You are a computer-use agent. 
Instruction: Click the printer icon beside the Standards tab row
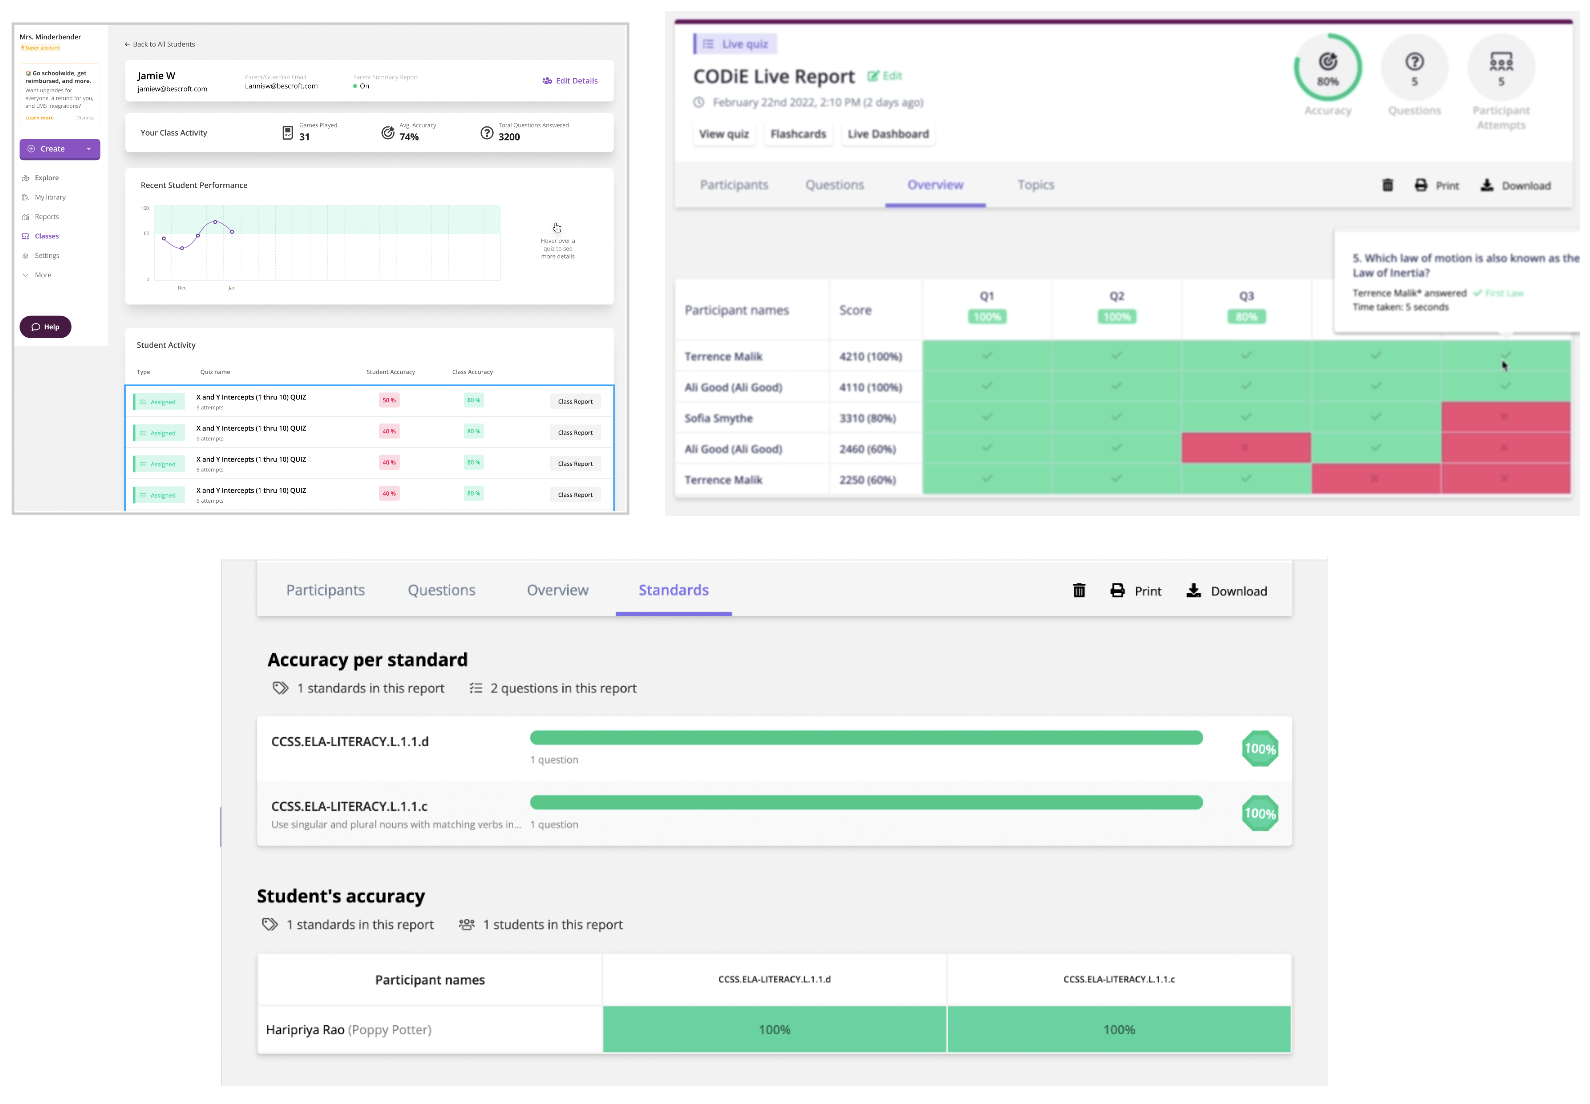pyautogui.click(x=1117, y=591)
